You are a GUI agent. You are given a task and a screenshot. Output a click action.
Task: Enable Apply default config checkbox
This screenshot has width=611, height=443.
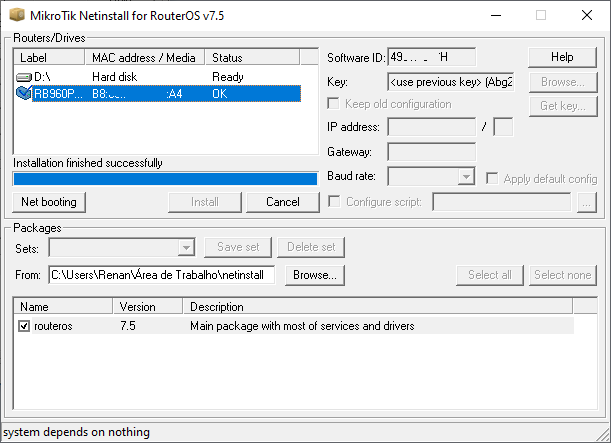(492, 178)
